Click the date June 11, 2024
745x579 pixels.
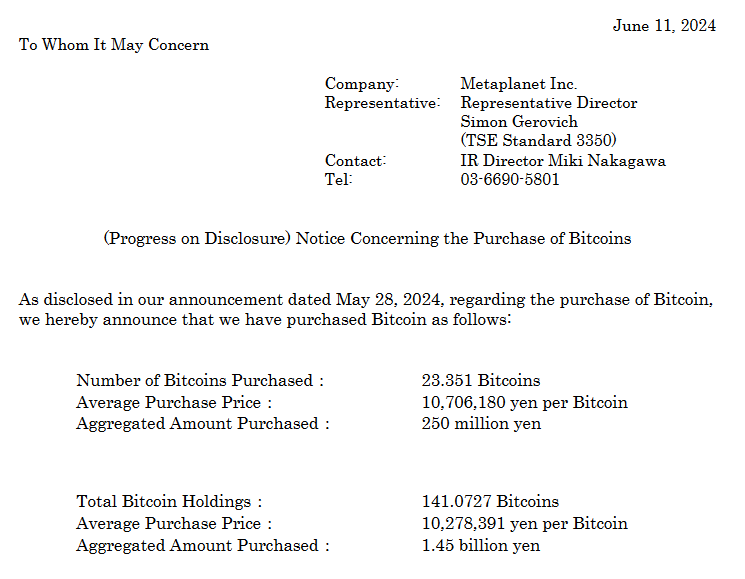[x=664, y=26]
